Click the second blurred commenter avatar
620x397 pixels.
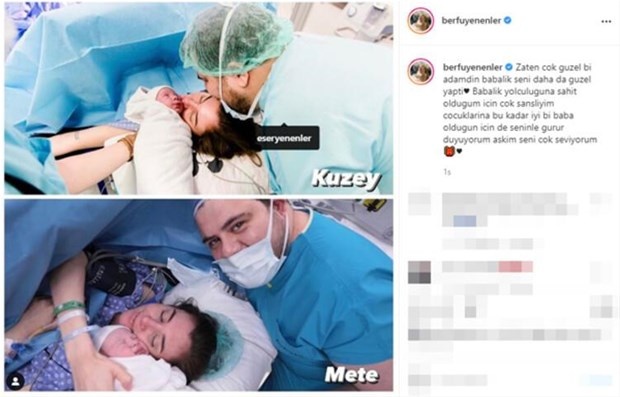420,272
